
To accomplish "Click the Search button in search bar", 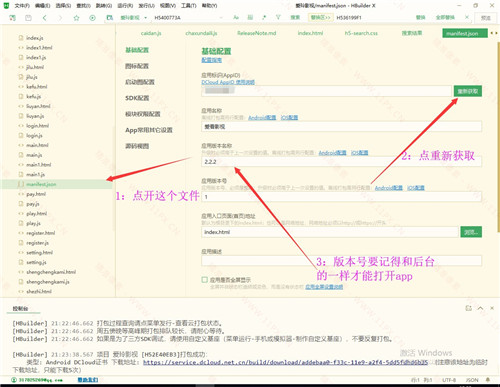I will coord(295,17).
